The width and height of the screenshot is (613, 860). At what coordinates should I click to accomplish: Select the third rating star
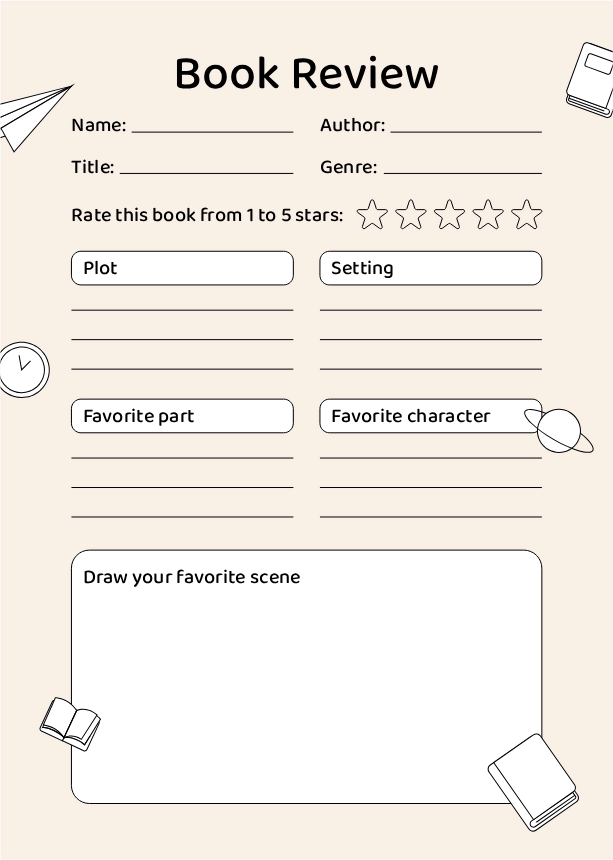point(449,214)
